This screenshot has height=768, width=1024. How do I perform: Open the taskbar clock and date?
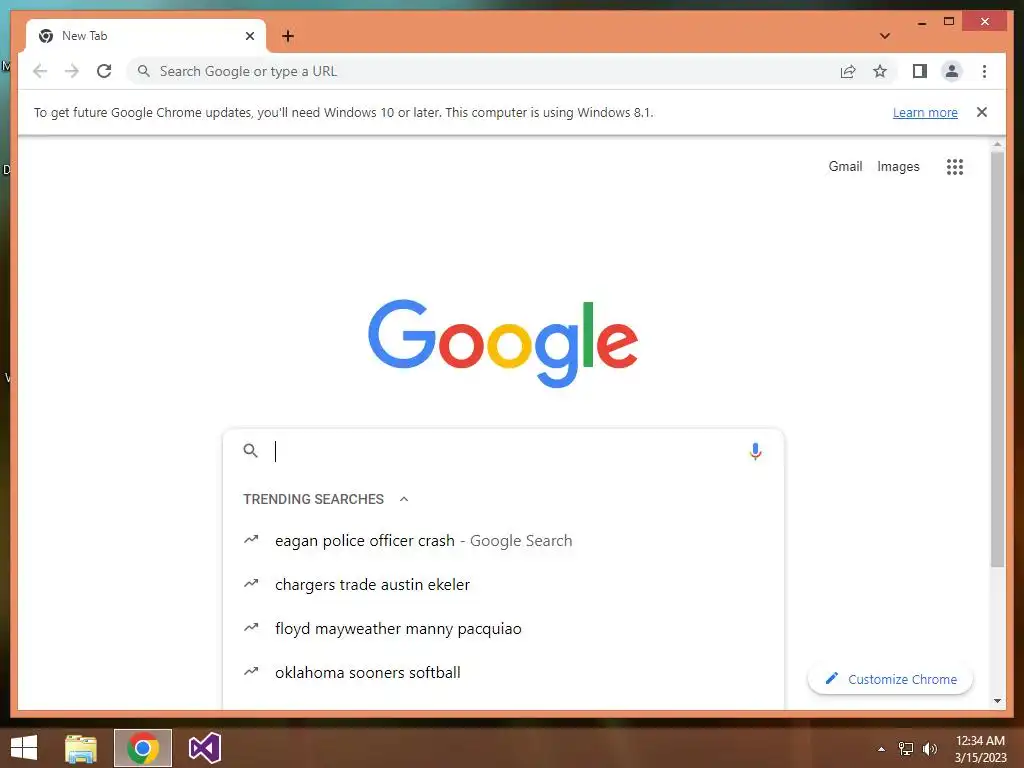tap(980, 749)
